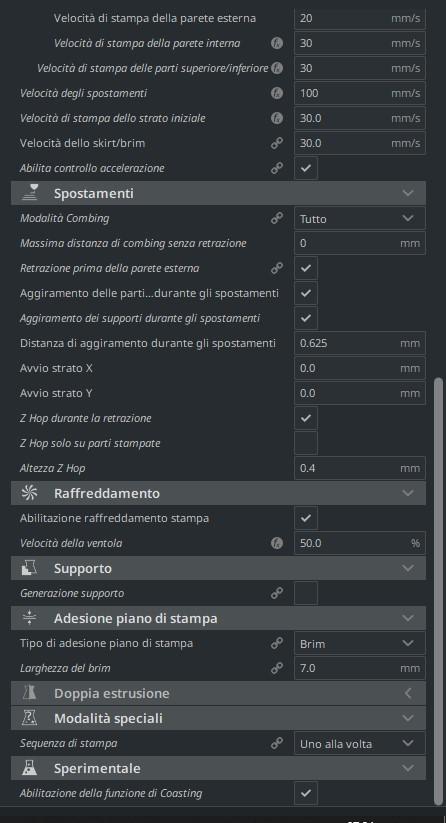Click the Adesione piano di stampa icon
This screenshot has width=446, height=823.
(29, 618)
